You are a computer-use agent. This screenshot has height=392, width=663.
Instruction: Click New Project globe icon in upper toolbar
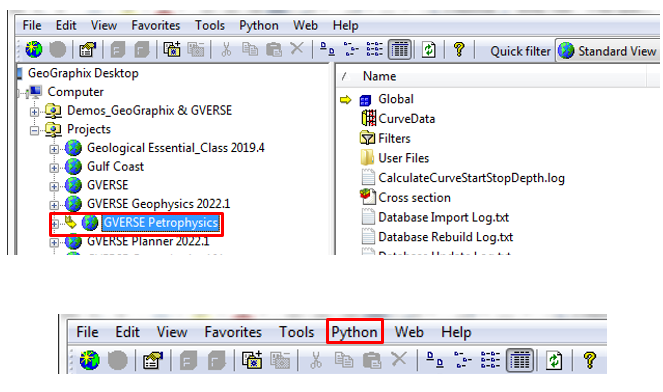click(34, 49)
